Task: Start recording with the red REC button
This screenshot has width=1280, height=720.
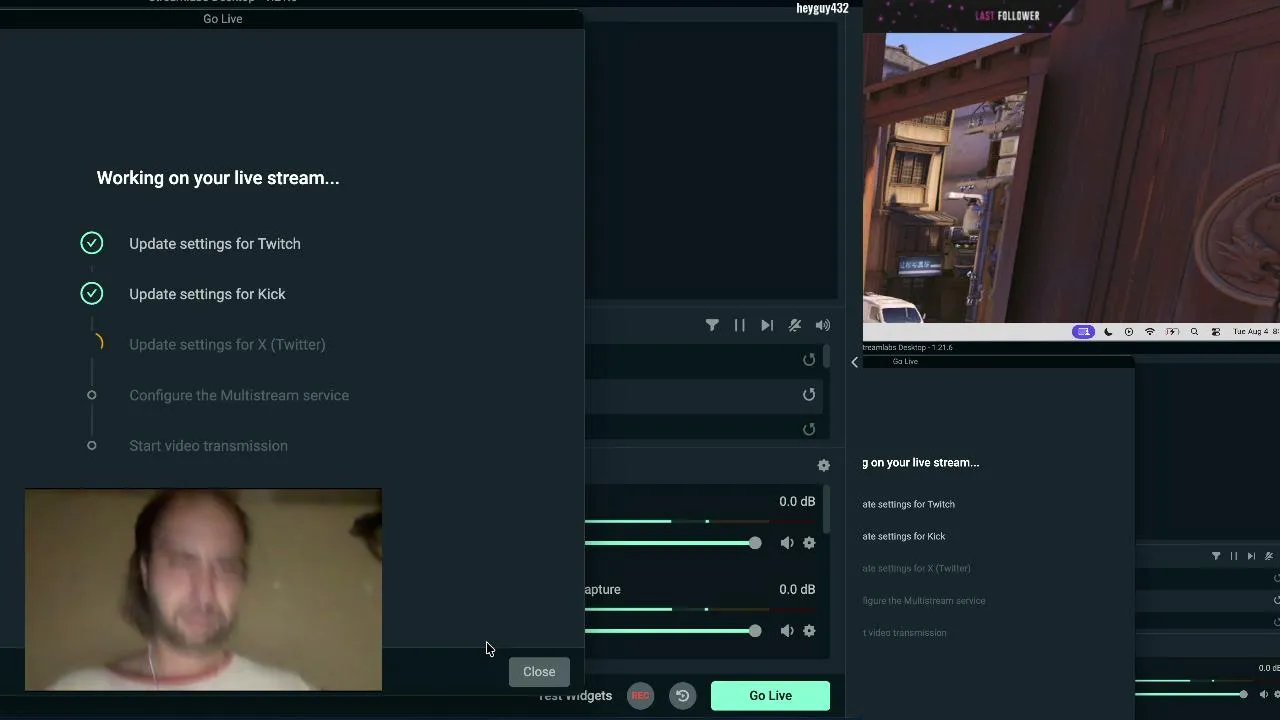Action: coord(640,696)
